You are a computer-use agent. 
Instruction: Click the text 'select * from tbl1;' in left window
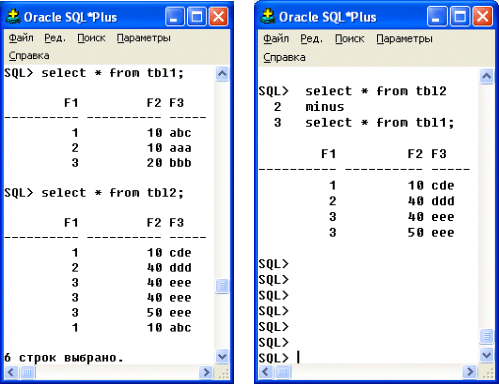click(113, 73)
